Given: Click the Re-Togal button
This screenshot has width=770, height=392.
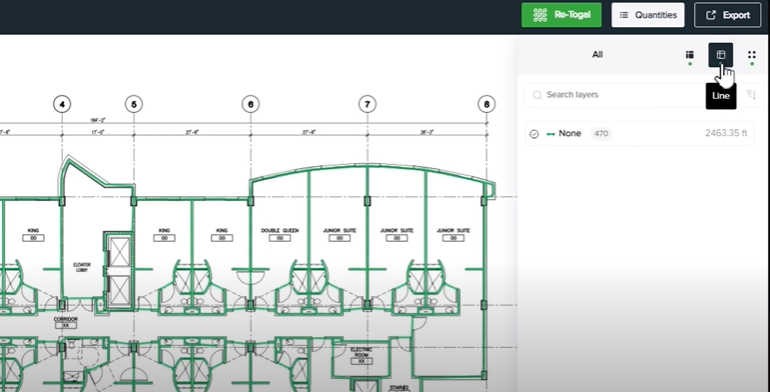Looking at the screenshot, I should tap(561, 15).
